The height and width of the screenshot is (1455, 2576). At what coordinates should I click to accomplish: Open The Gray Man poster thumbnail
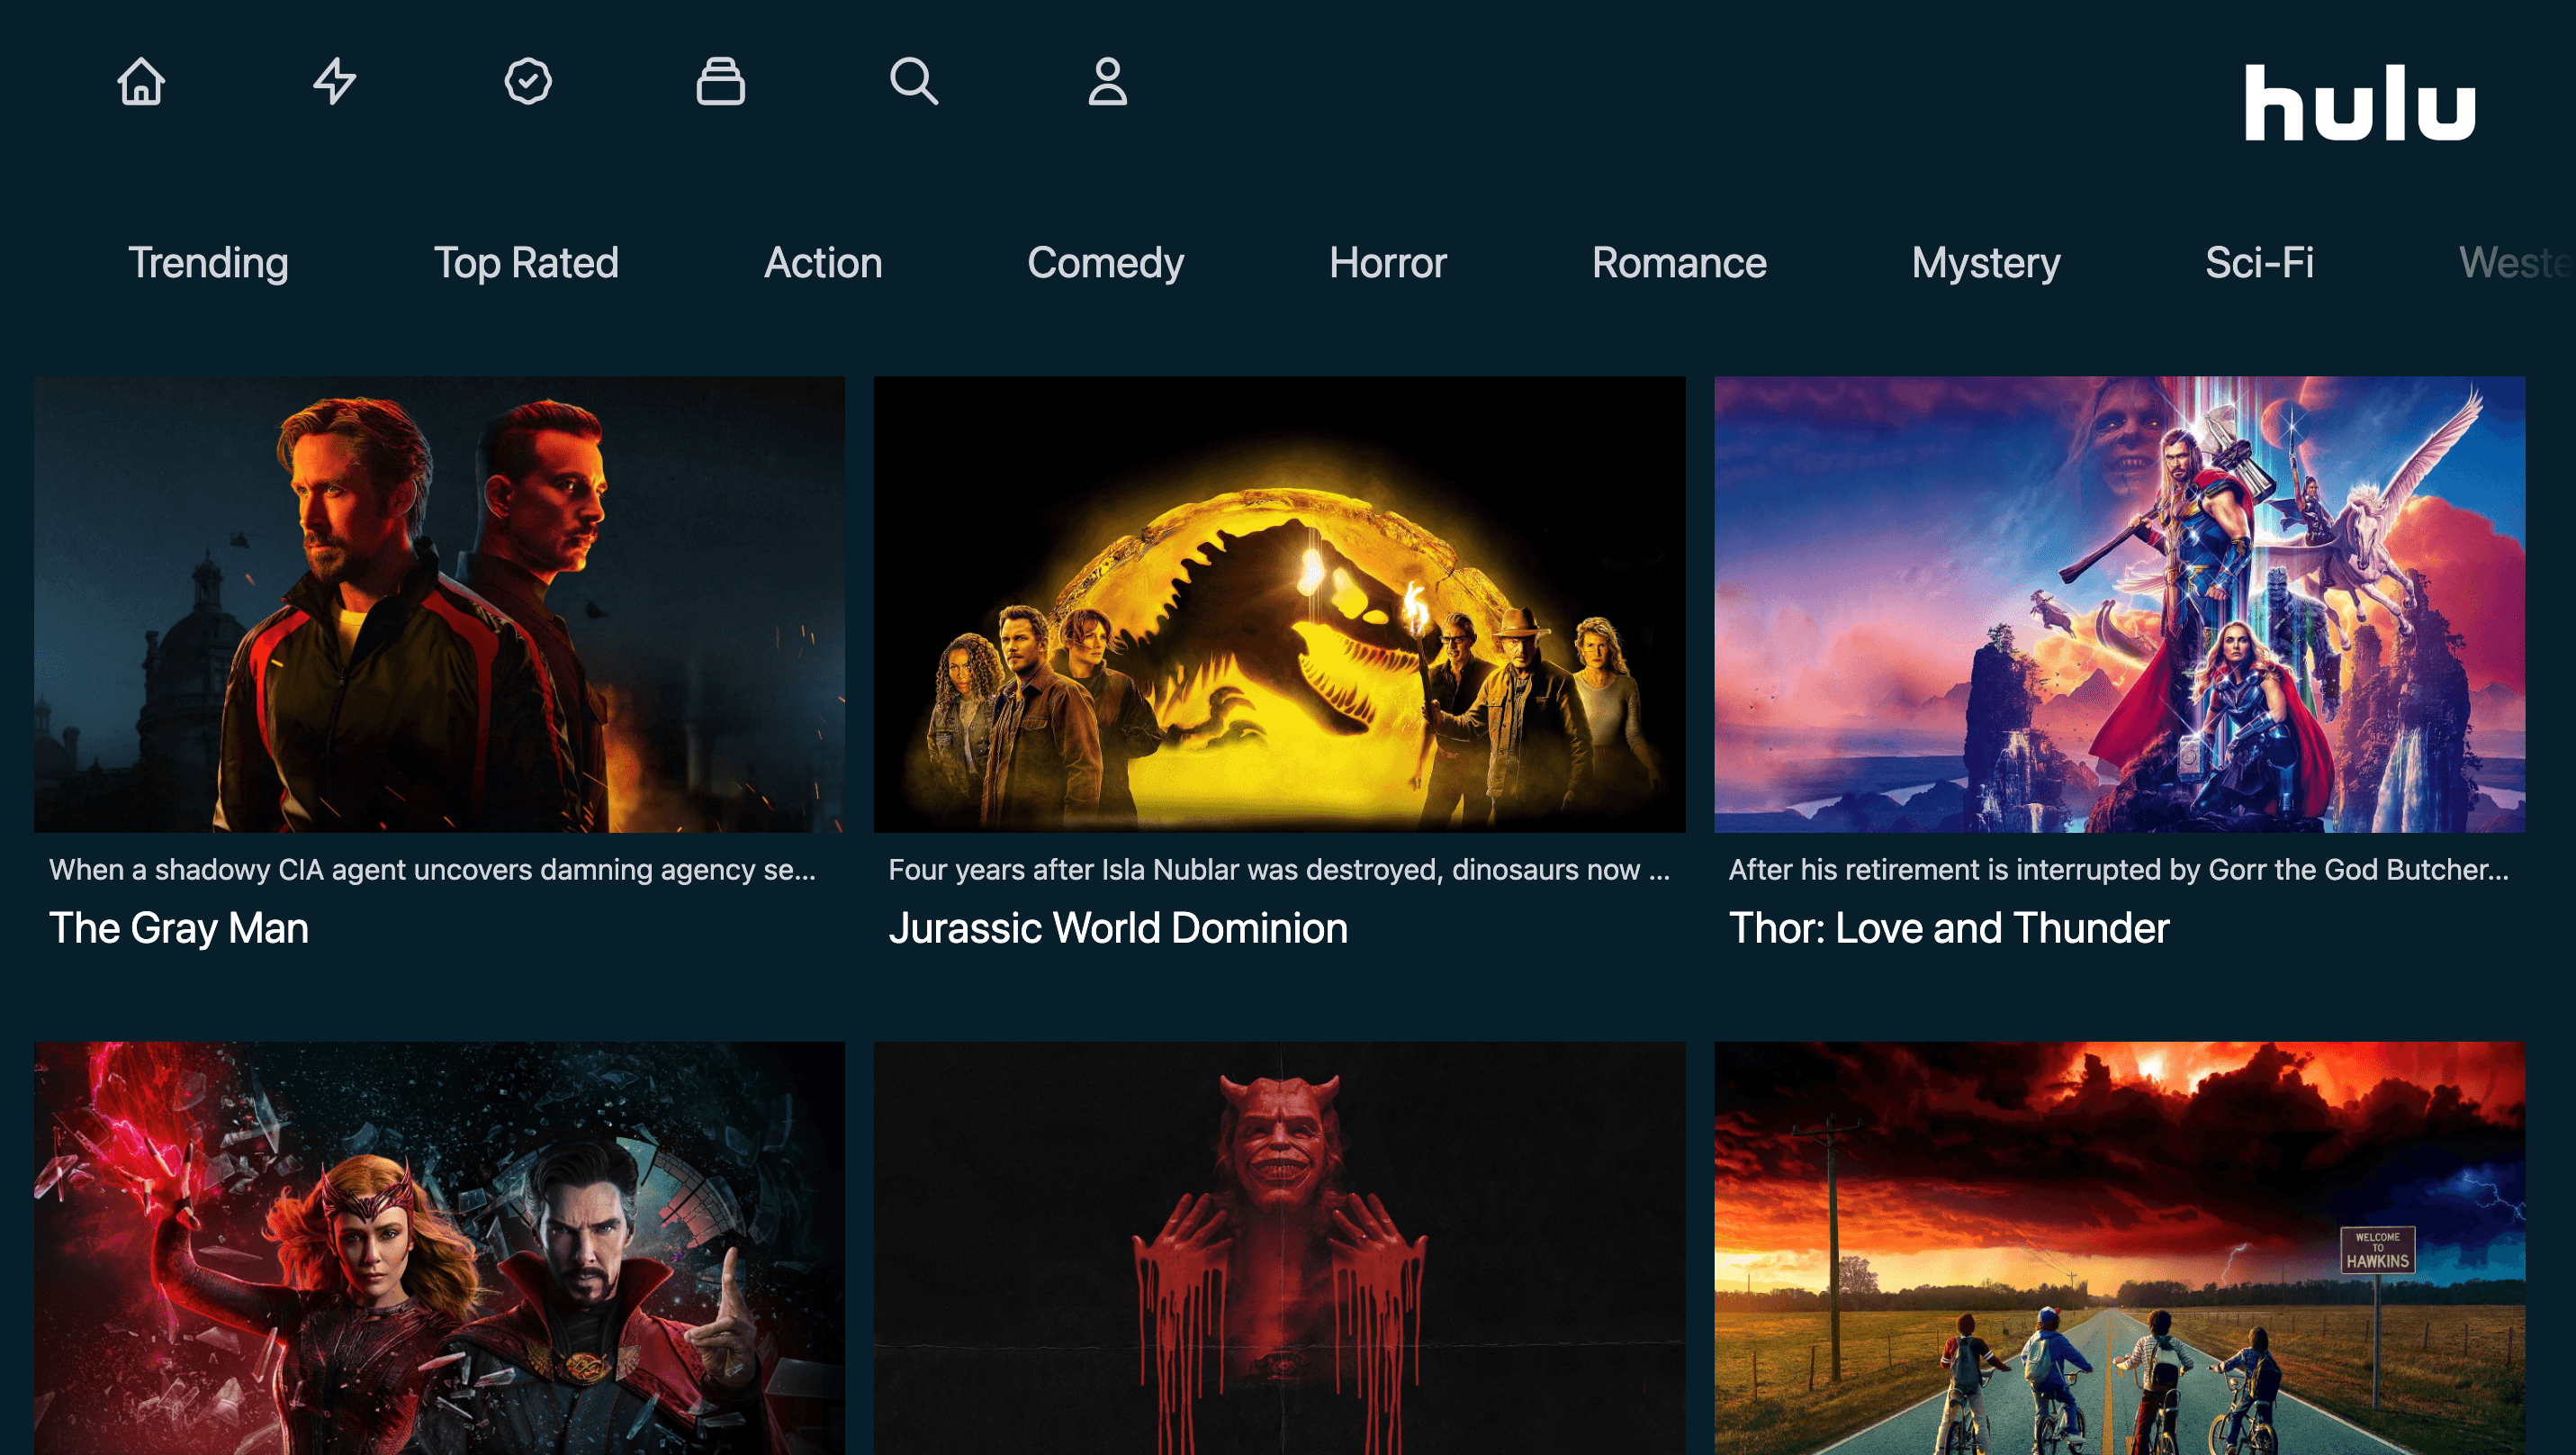point(439,604)
